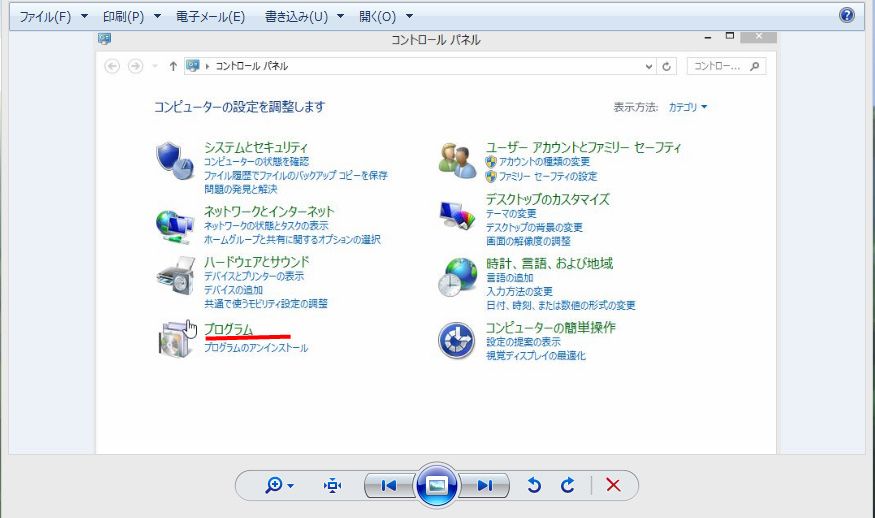Image resolution: width=875 pixels, height=518 pixels.
Task: Open システムとセキュリティ category
Action: tap(256, 147)
